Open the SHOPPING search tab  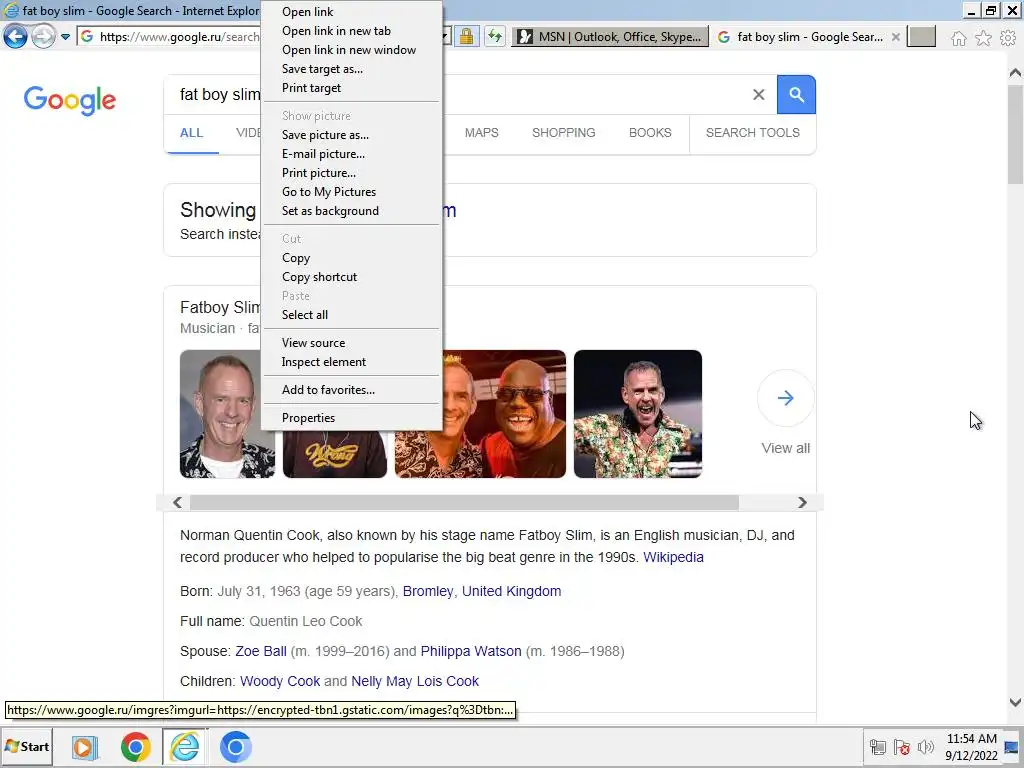pyautogui.click(x=564, y=133)
